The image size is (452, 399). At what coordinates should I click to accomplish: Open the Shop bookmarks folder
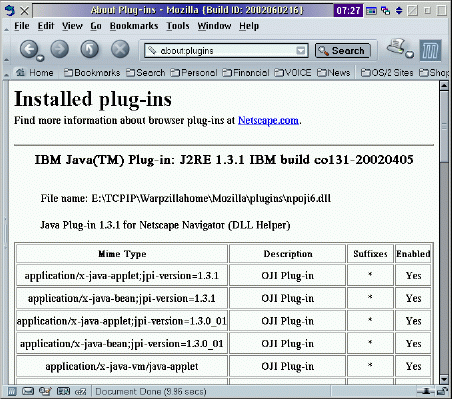(x=434, y=72)
